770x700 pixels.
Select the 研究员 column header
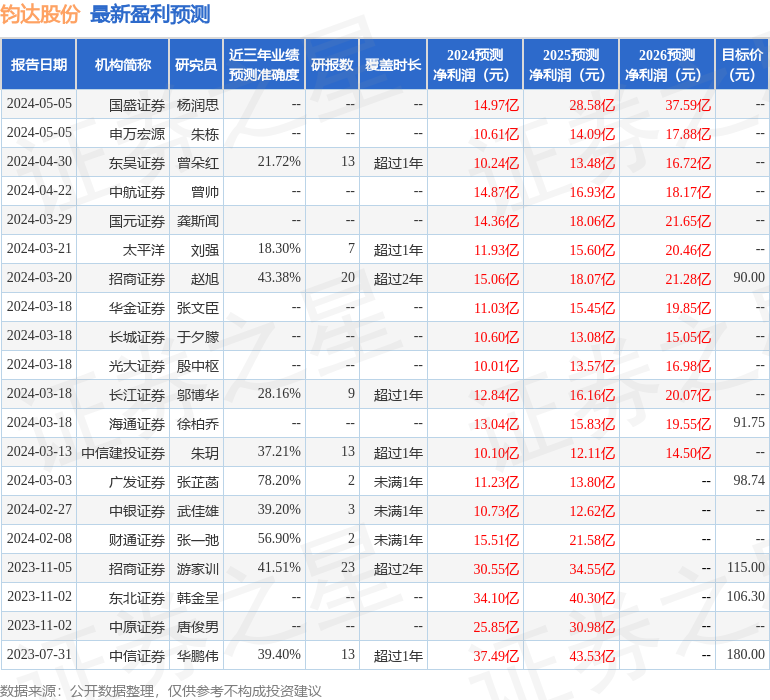point(196,64)
